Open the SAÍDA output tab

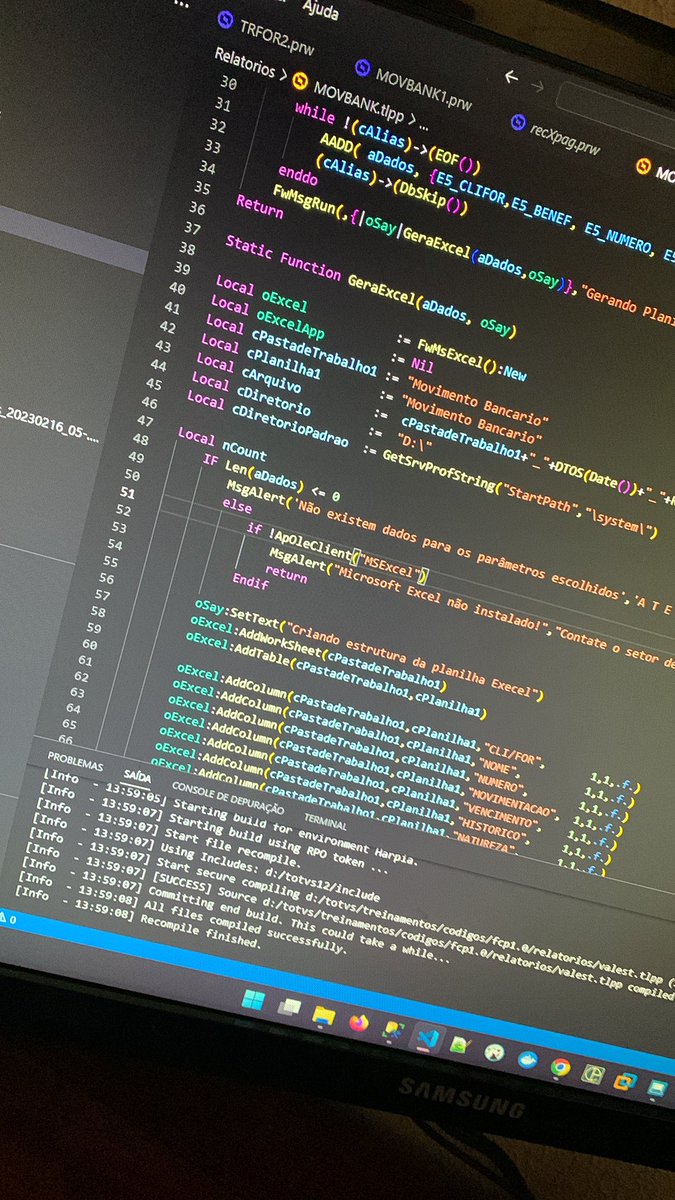(137, 776)
